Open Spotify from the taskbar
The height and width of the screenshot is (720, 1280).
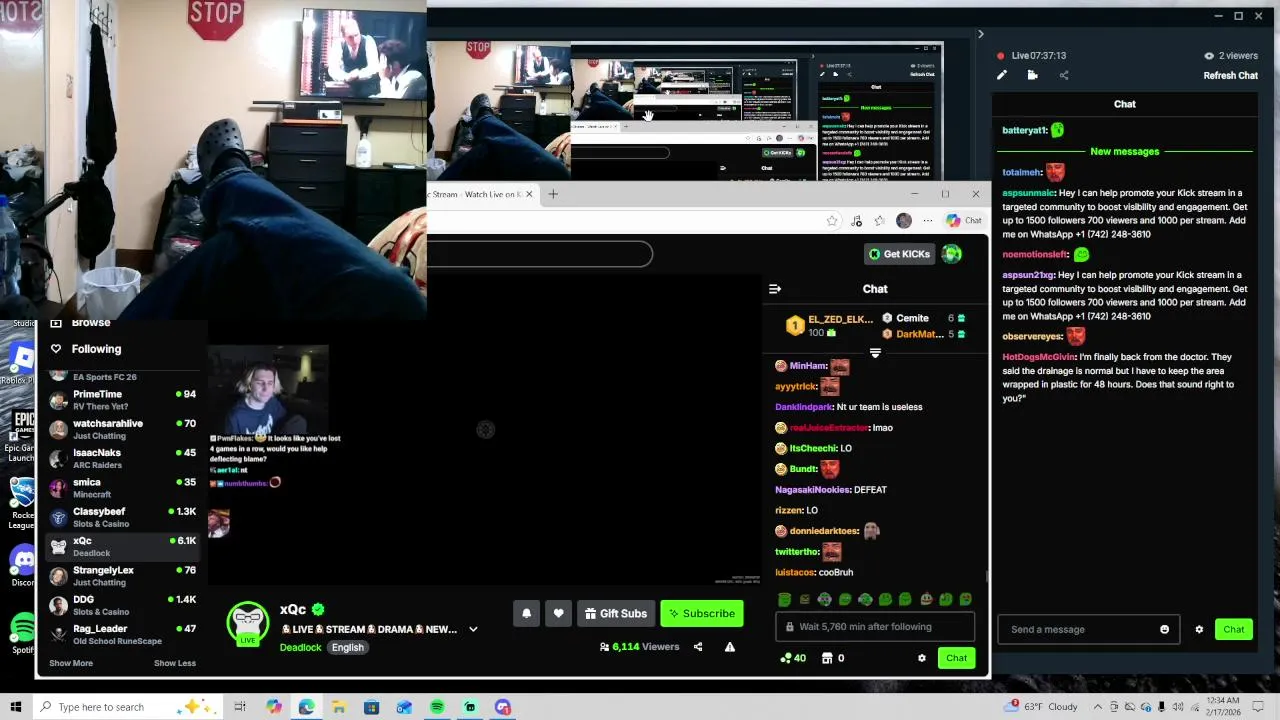pos(437,707)
